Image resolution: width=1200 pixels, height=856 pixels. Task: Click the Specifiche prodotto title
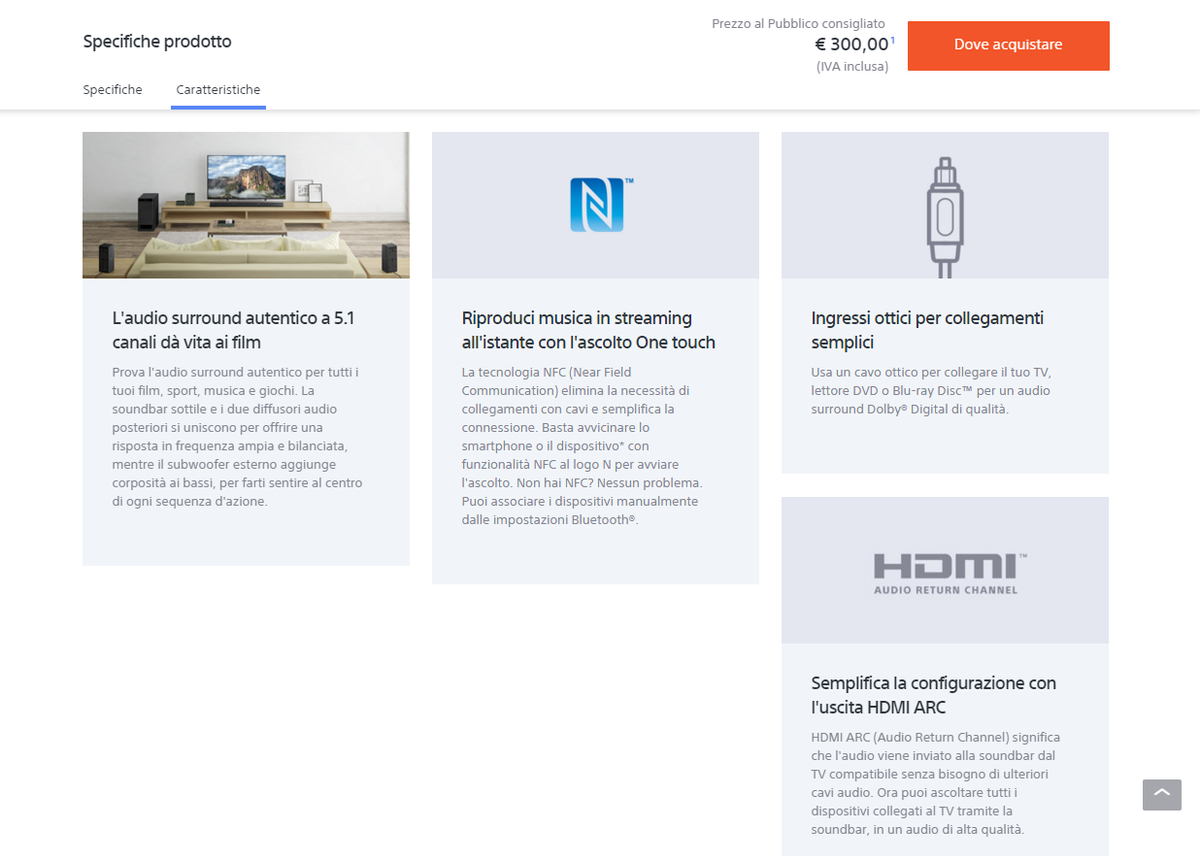157,42
